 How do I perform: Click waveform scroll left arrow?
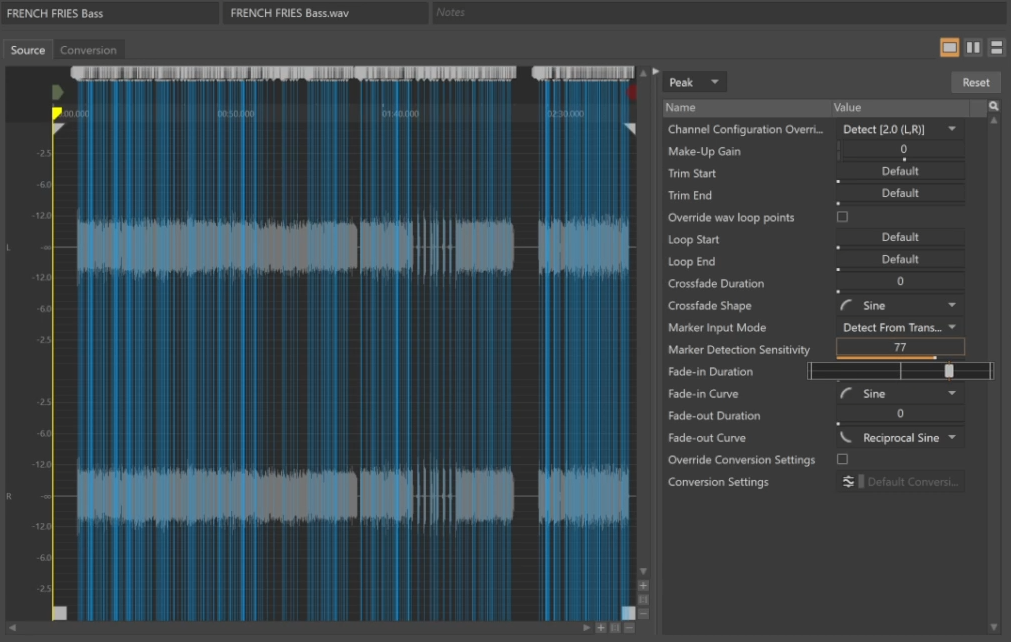tap(12, 627)
